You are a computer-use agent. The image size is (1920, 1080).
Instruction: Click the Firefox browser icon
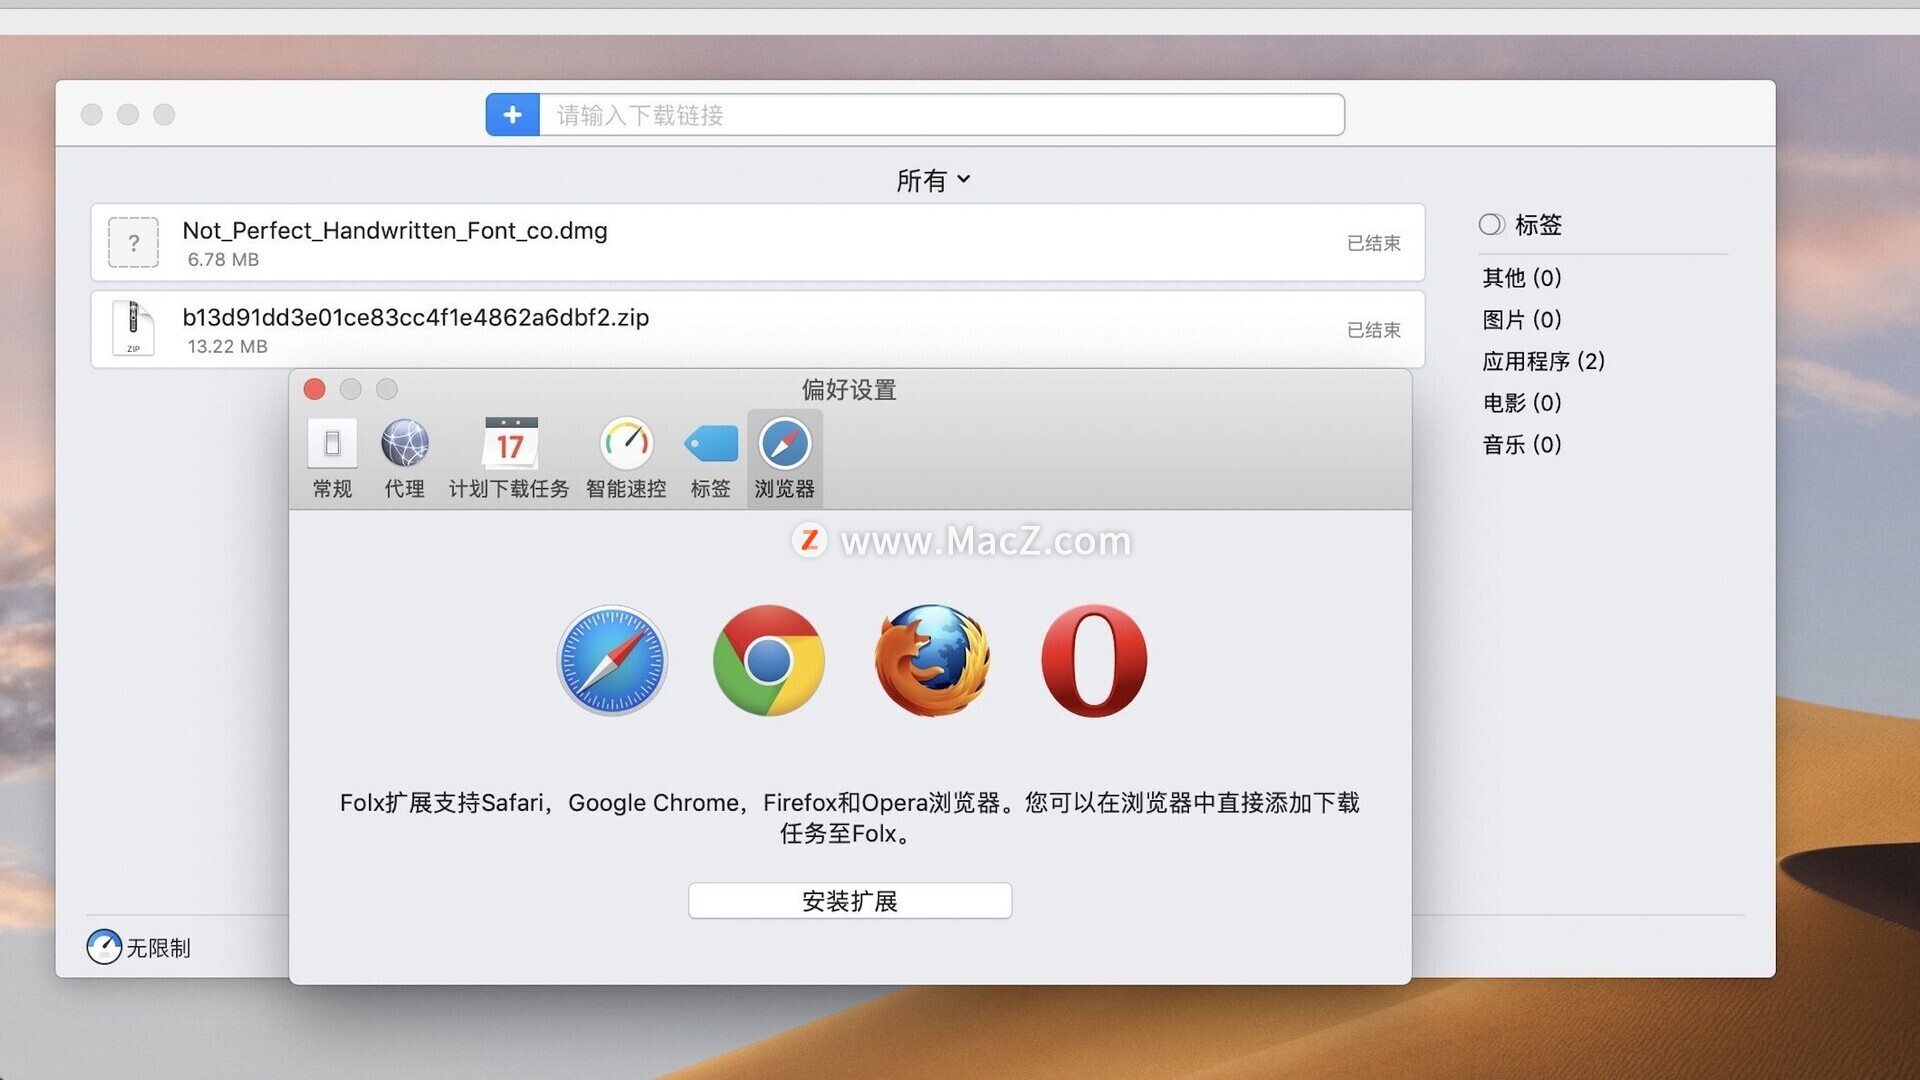click(x=932, y=660)
